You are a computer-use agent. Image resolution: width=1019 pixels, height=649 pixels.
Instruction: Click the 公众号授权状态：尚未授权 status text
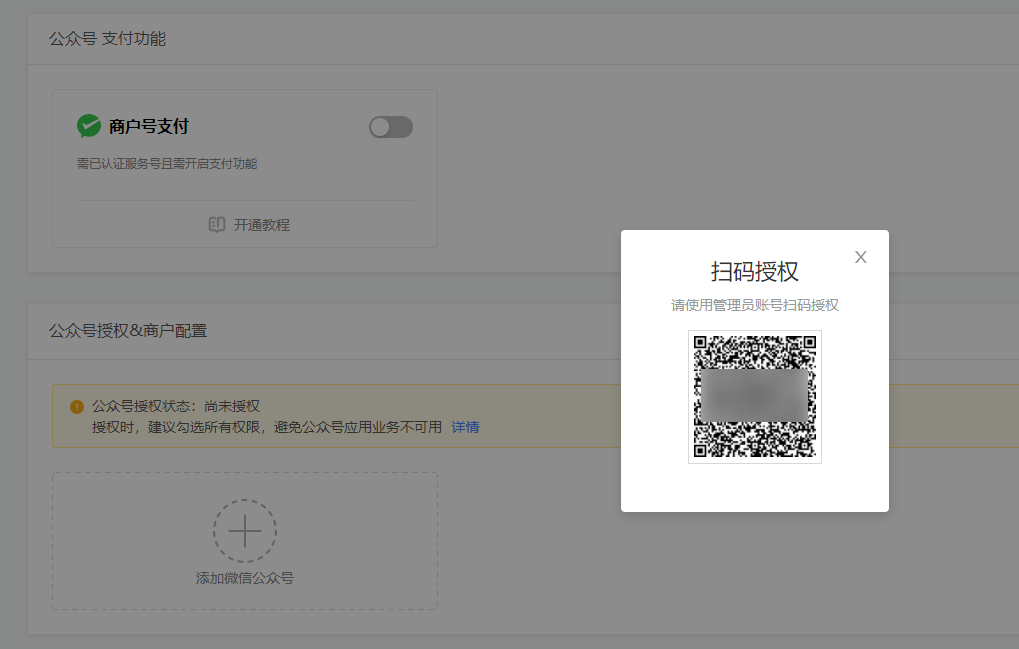(176, 406)
